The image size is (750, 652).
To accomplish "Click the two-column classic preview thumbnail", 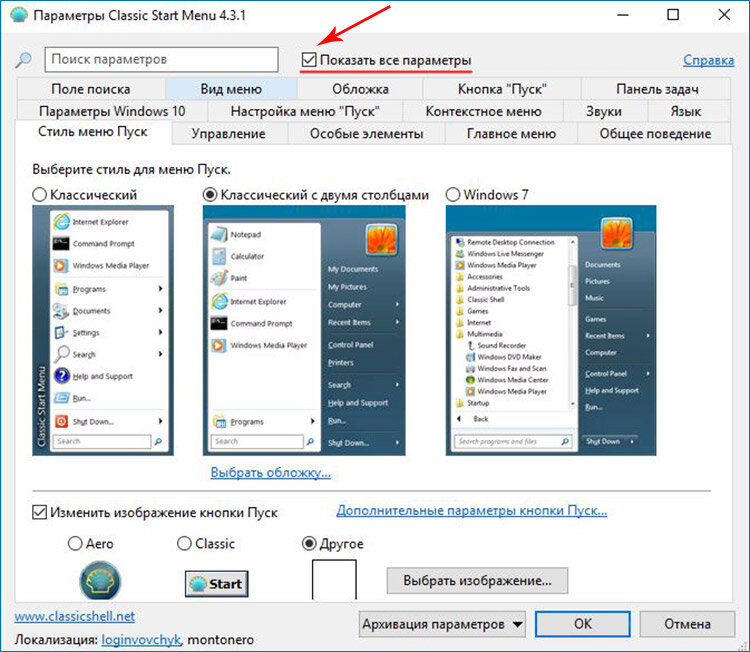I will tap(304, 331).
